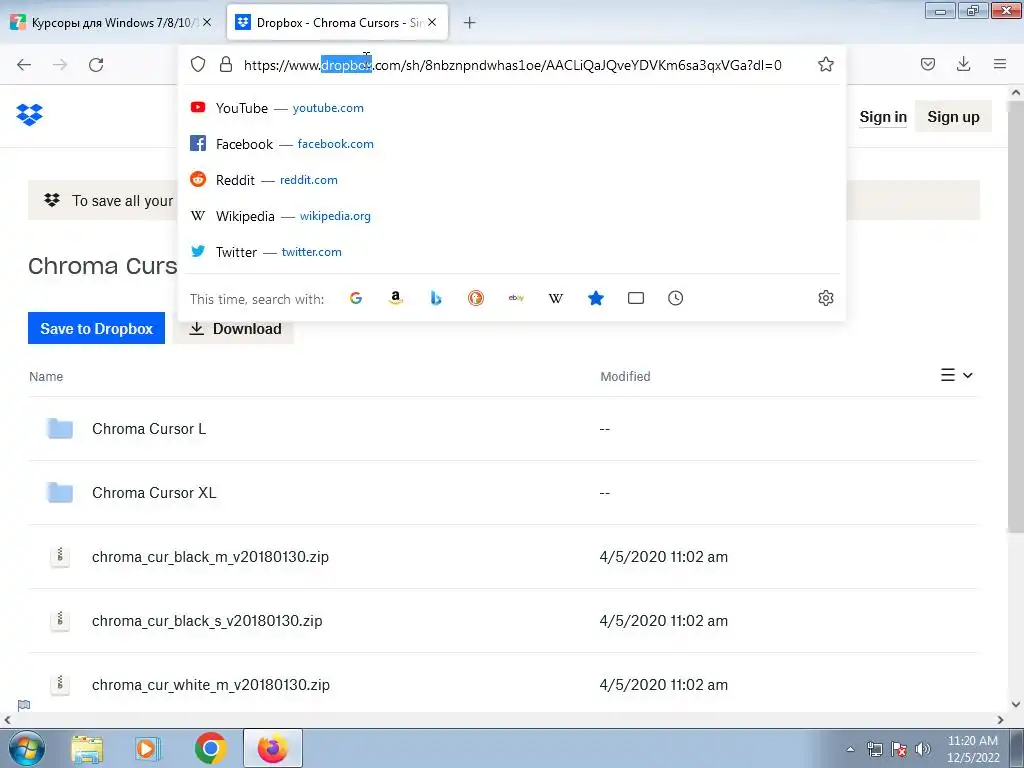1024x768 pixels.
Task: Open chroma_cur_white_m_v20180130.zip
Action: coord(211,685)
